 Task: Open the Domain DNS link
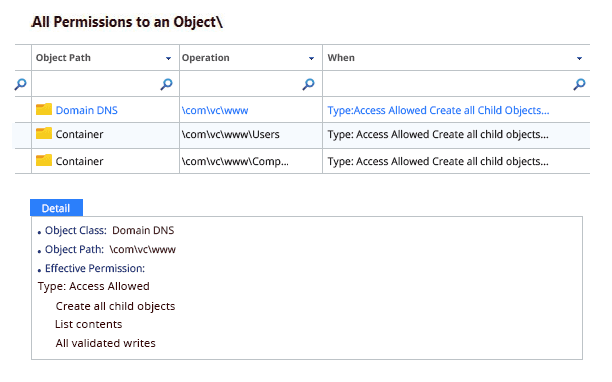coord(87,110)
